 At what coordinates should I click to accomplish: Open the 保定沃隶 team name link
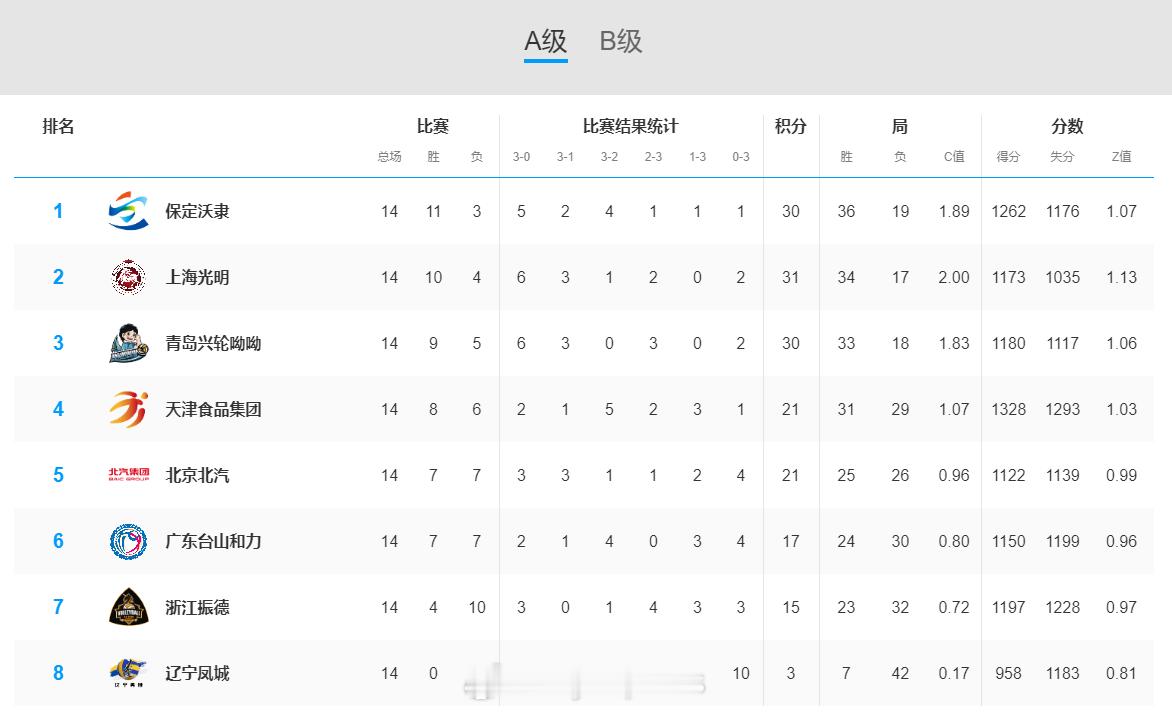[x=197, y=211]
